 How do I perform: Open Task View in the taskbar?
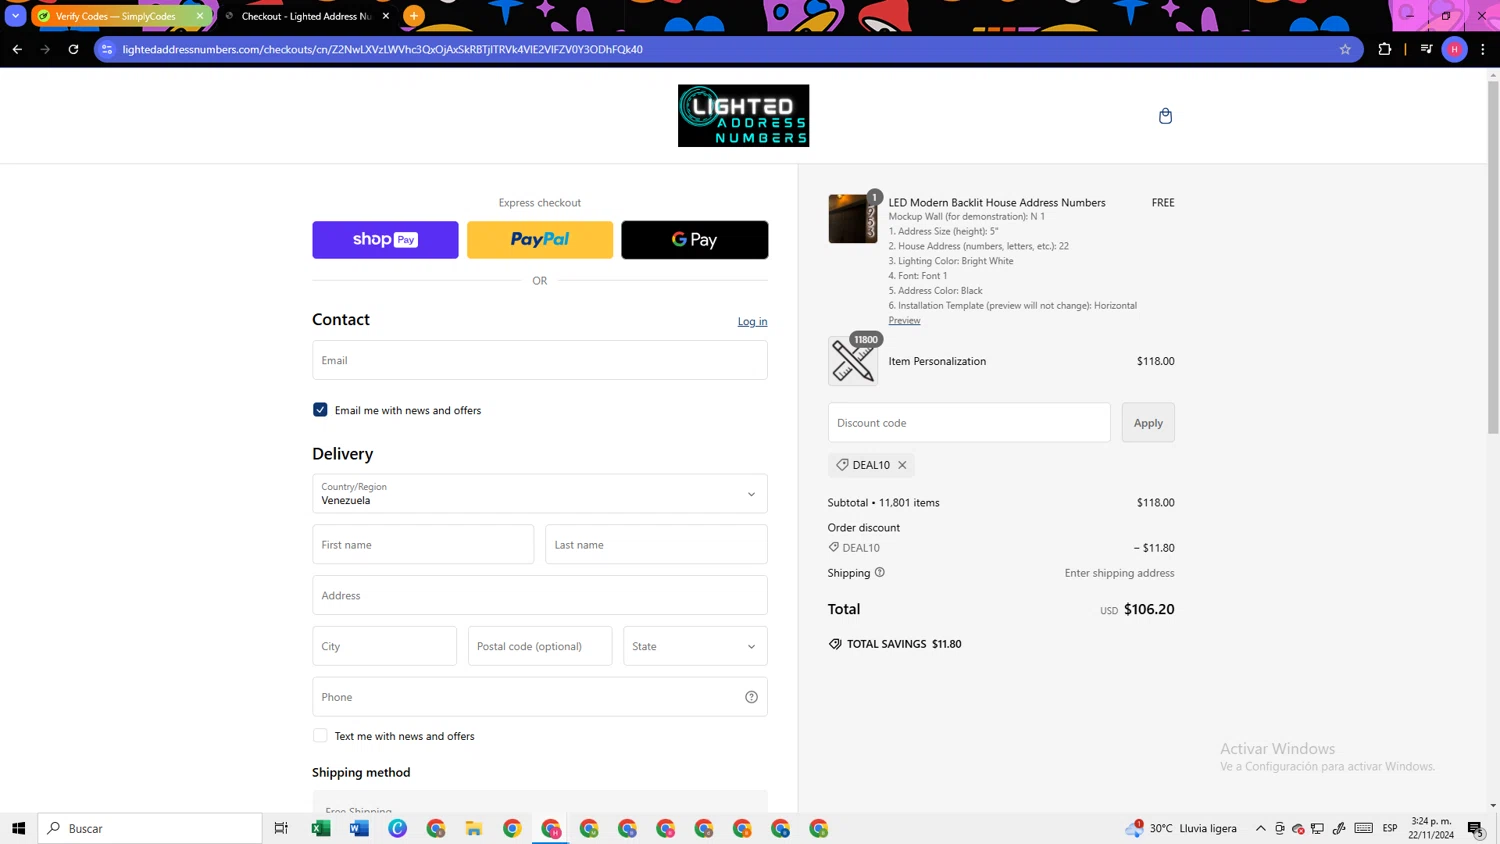281,828
